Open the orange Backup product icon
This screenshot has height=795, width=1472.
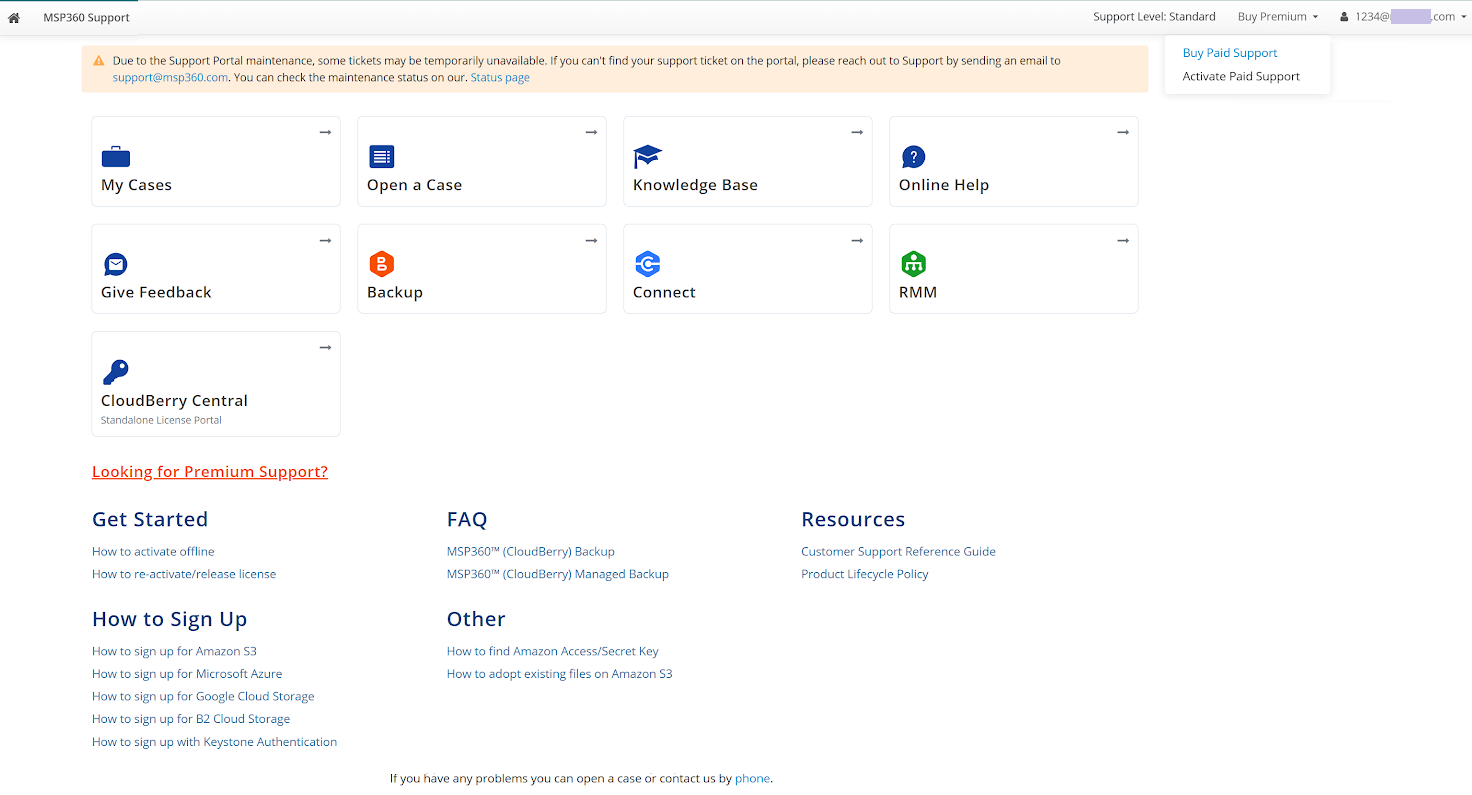click(x=381, y=264)
